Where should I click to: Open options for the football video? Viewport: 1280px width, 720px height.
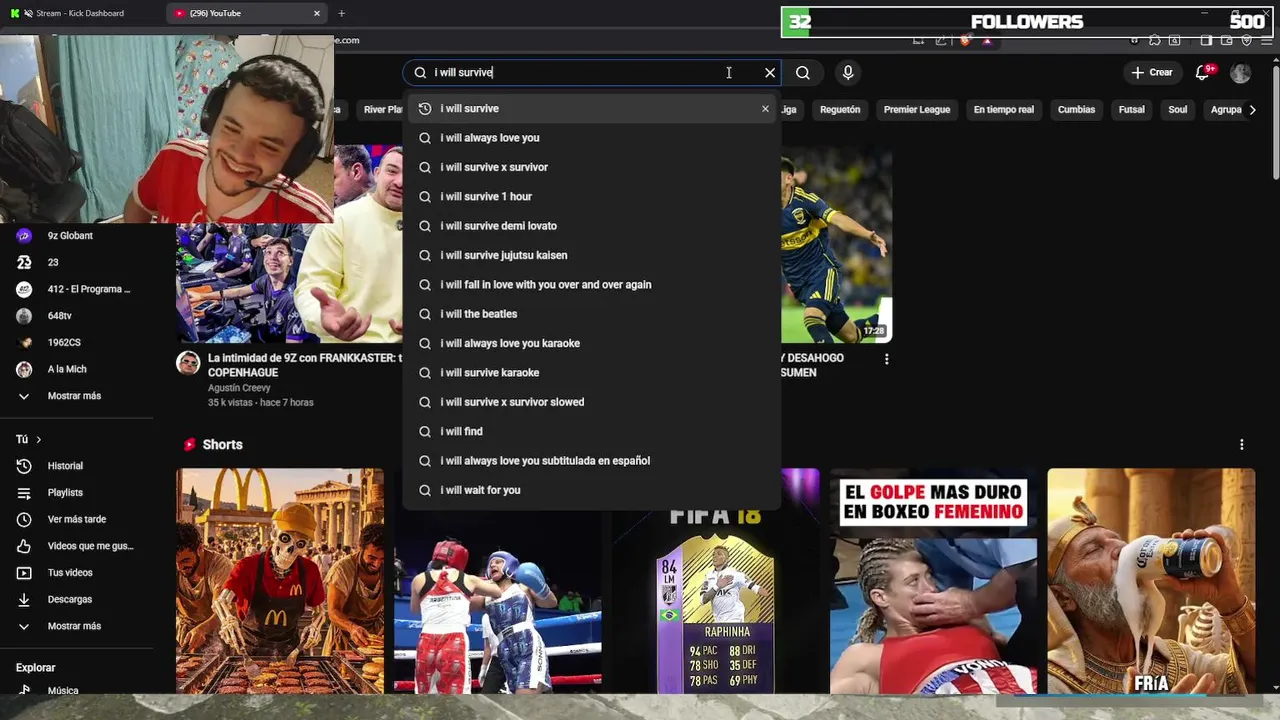[886, 358]
